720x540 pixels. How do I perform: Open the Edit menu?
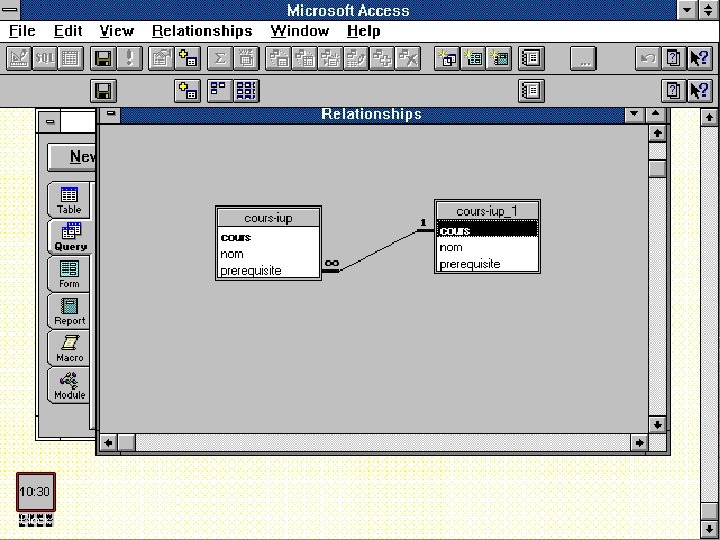pos(68,31)
